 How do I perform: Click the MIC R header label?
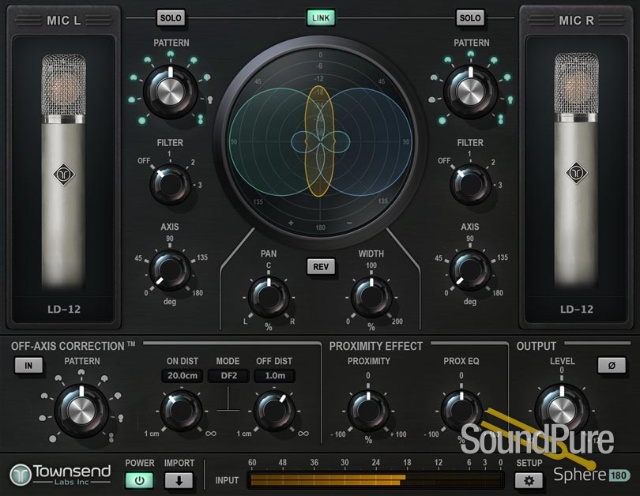click(576, 20)
